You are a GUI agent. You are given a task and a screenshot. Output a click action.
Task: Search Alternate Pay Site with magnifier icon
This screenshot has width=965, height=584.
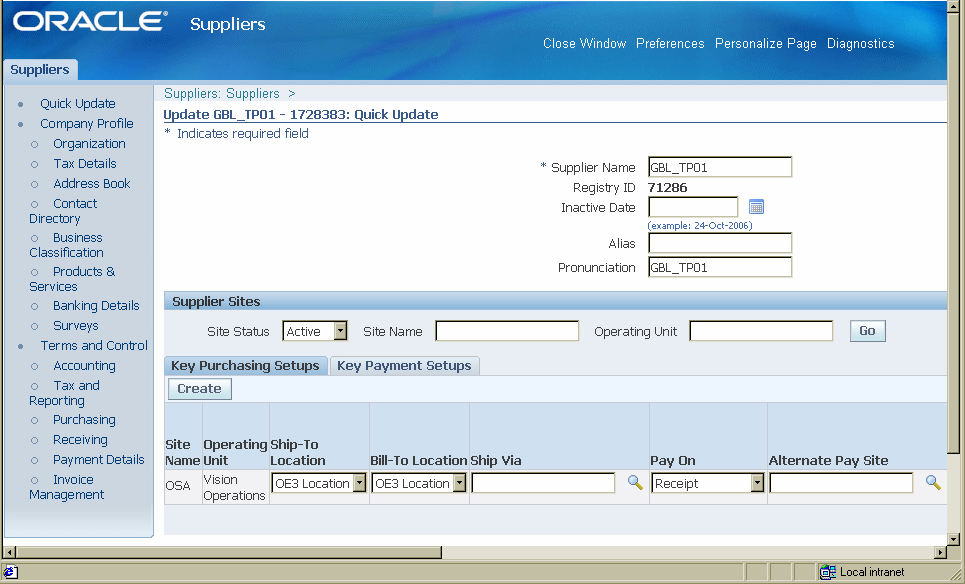[933, 482]
